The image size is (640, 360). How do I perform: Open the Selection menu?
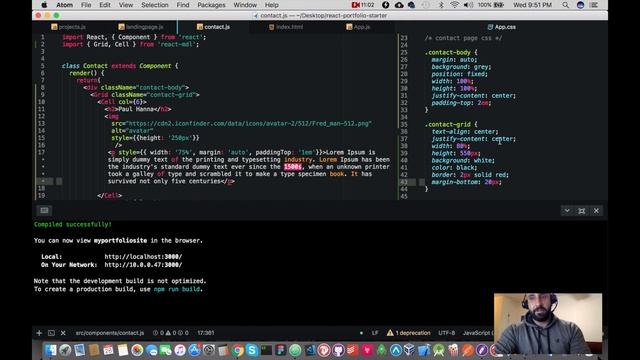[x=155, y=5]
